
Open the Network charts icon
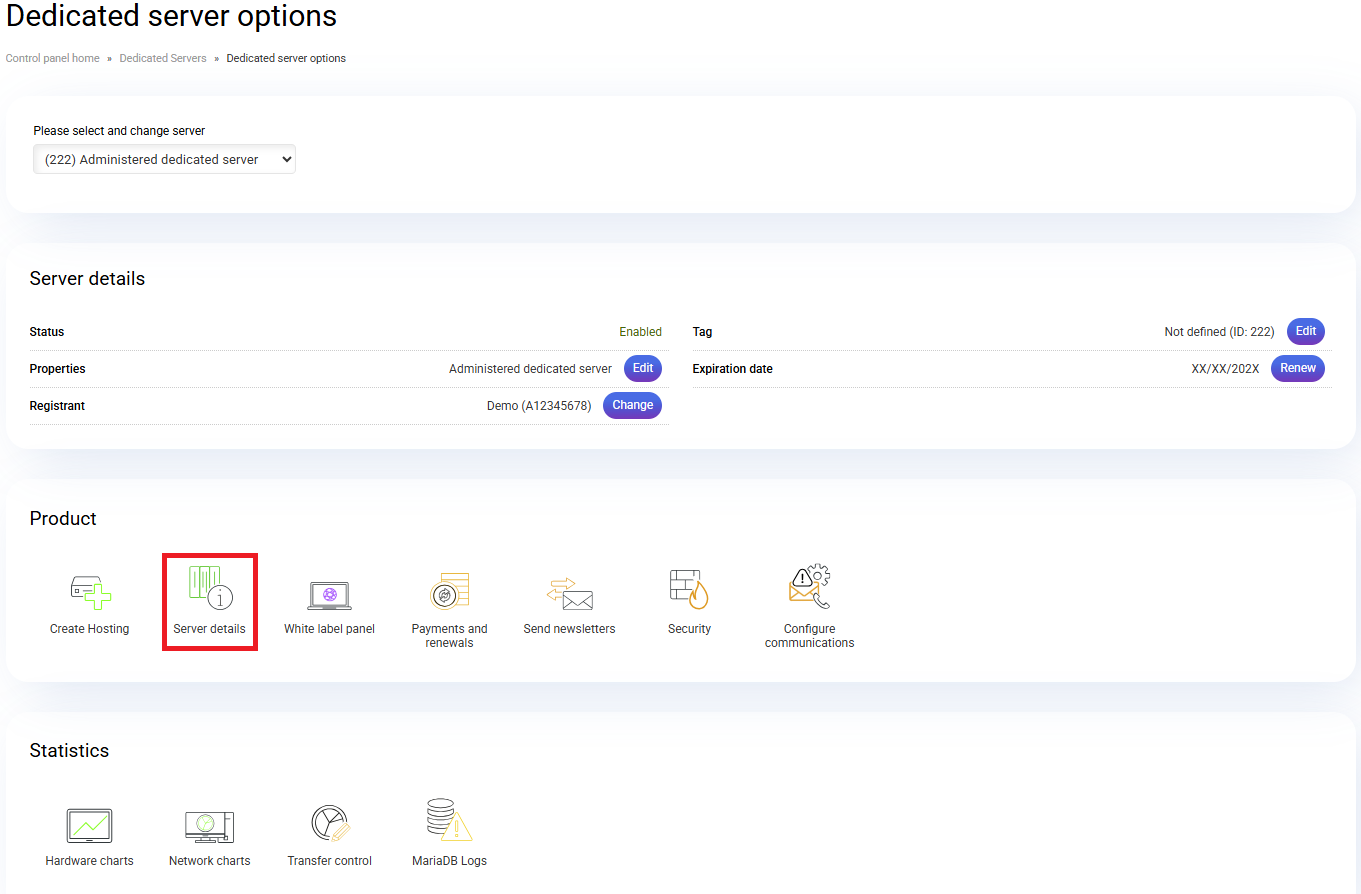(x=209, y=826)
